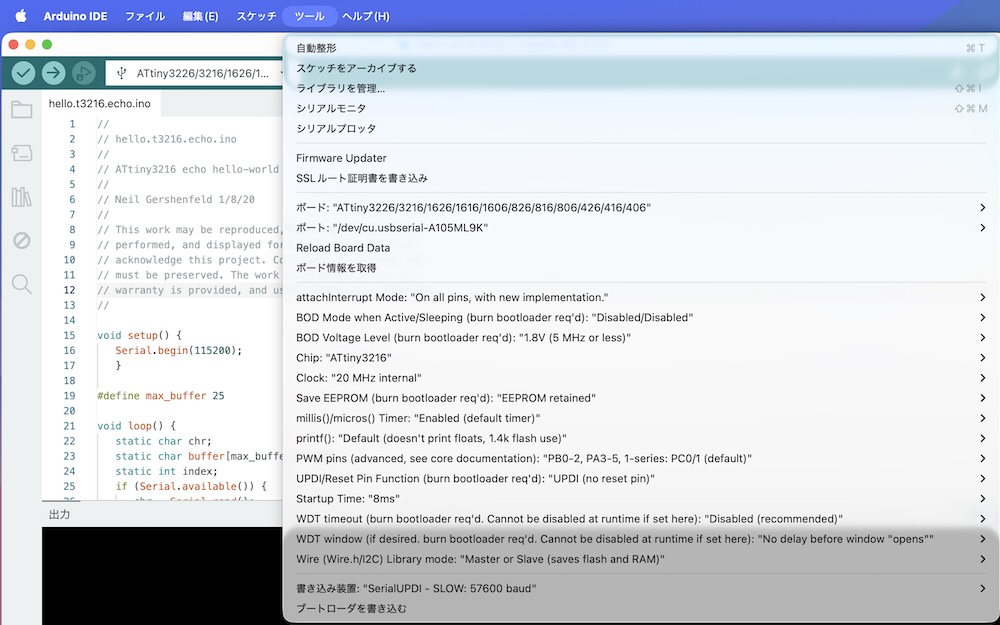Click Reload Board Data entry
1000x625 pixels.
[343, 248]
